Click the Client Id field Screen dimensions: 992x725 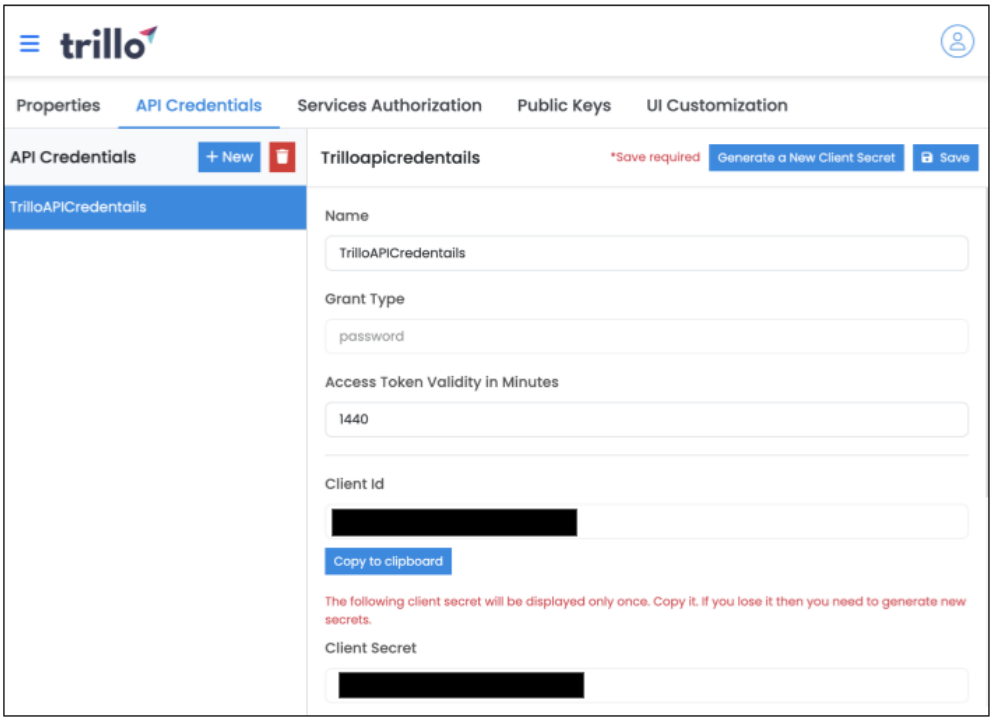pos(646,522)
